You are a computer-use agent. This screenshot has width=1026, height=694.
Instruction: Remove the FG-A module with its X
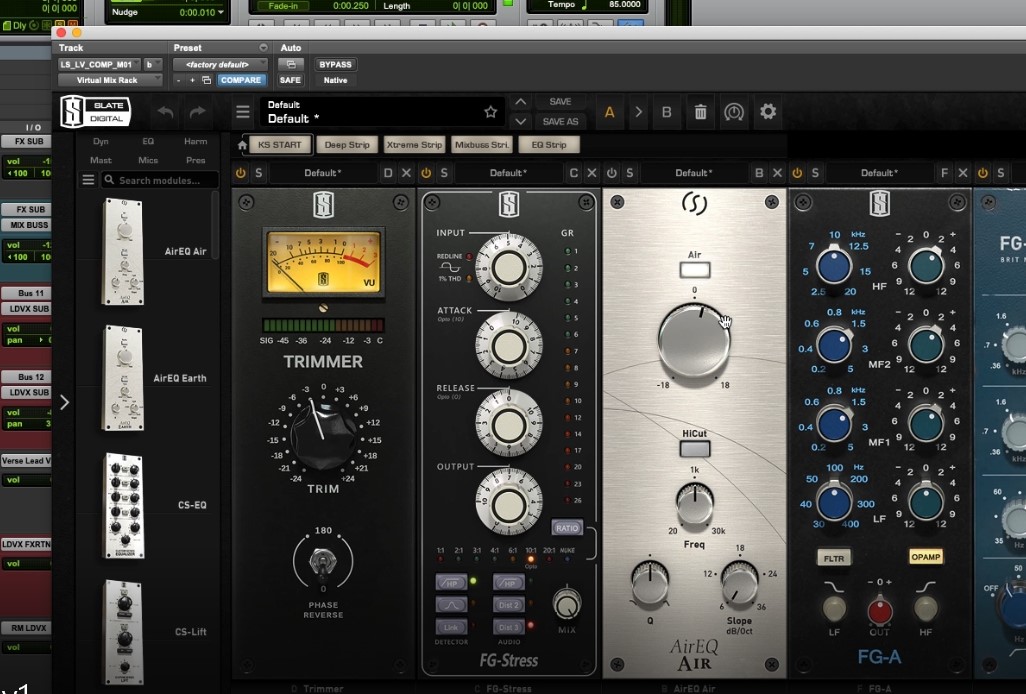point(963,173)
